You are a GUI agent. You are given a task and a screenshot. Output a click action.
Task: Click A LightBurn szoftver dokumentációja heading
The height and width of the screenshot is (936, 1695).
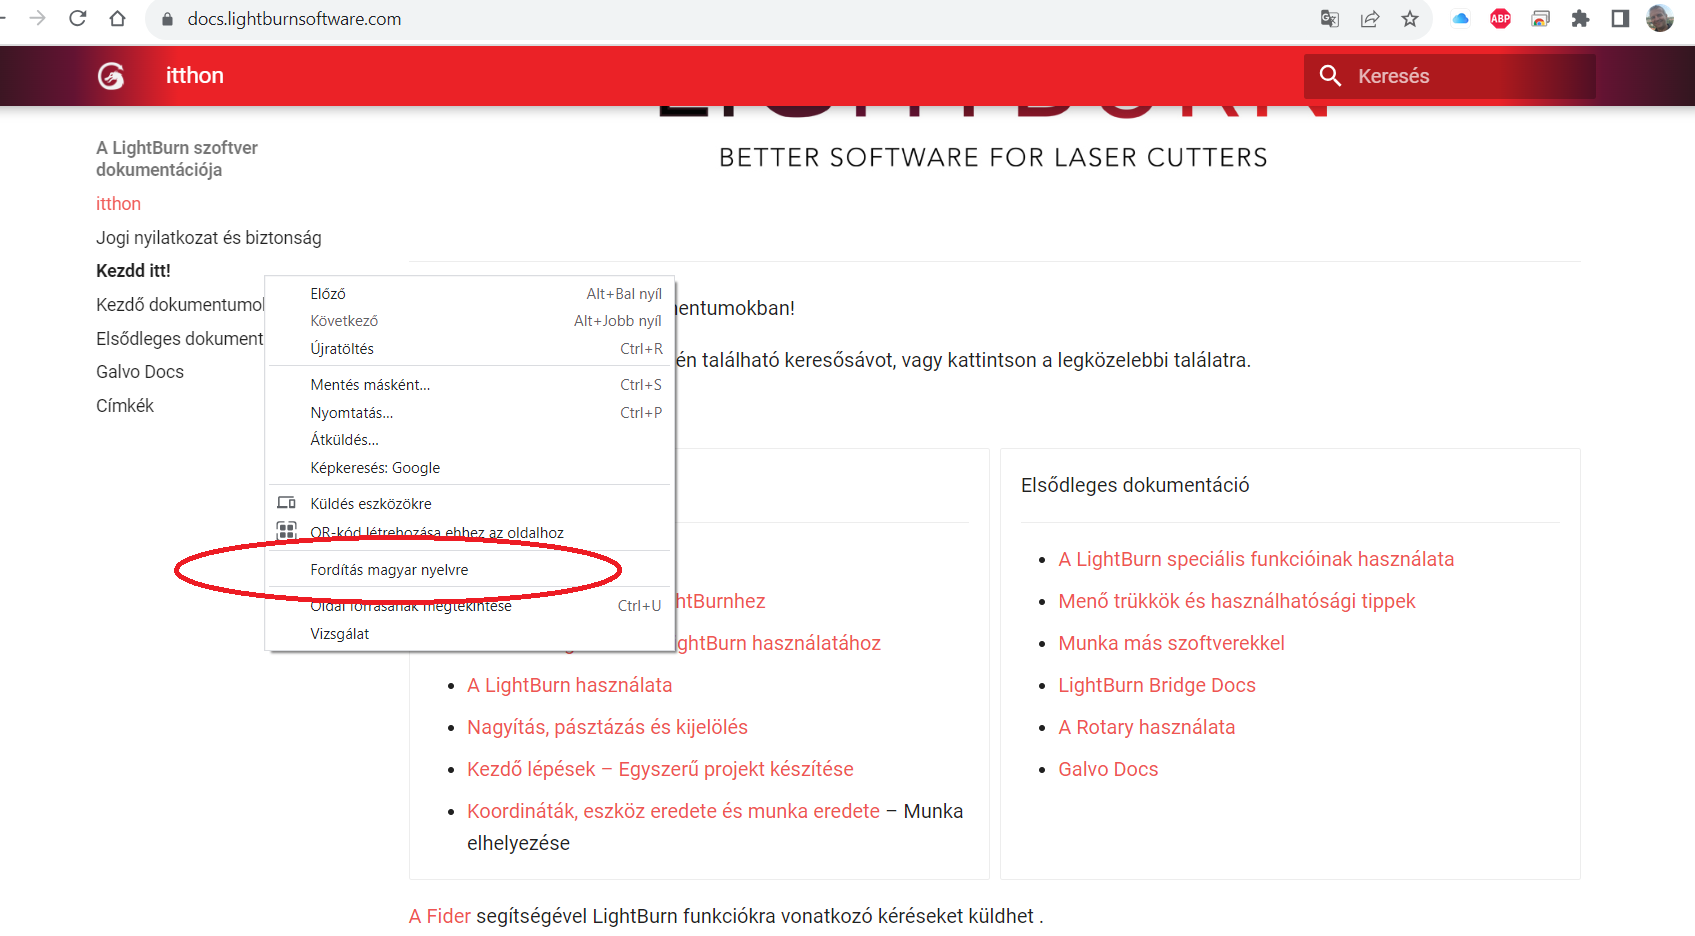point(177,159)
